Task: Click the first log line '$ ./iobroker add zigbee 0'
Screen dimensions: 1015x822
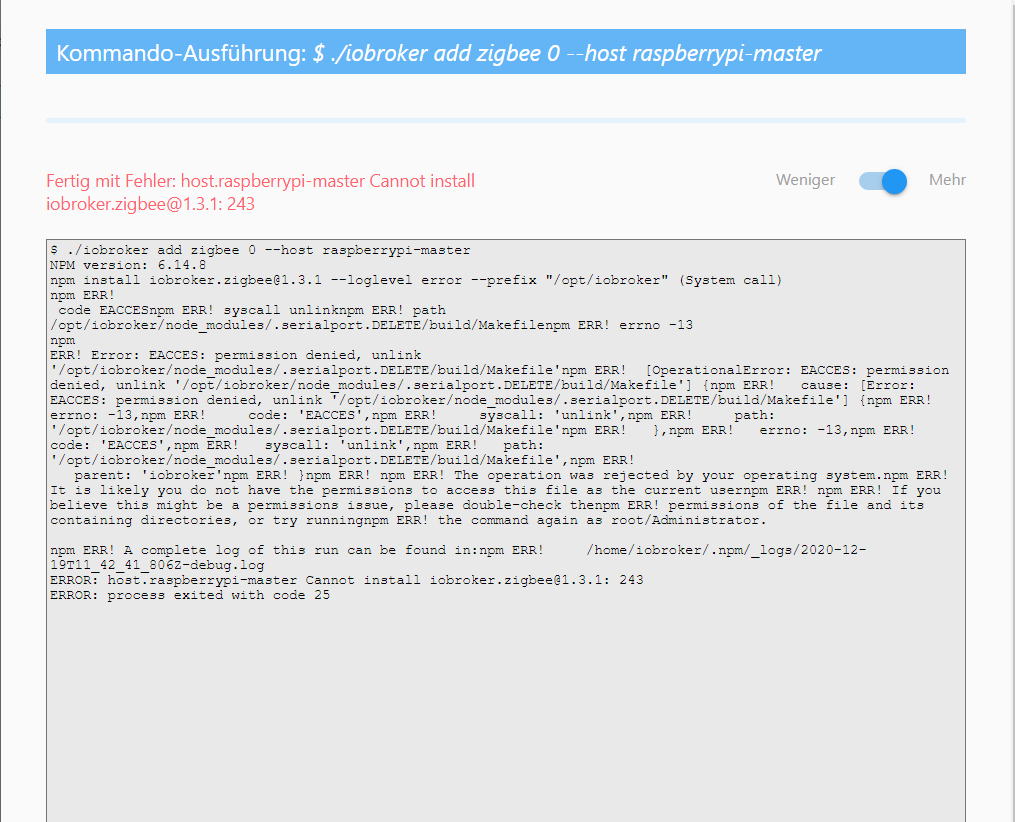Action: coord(260,250)
